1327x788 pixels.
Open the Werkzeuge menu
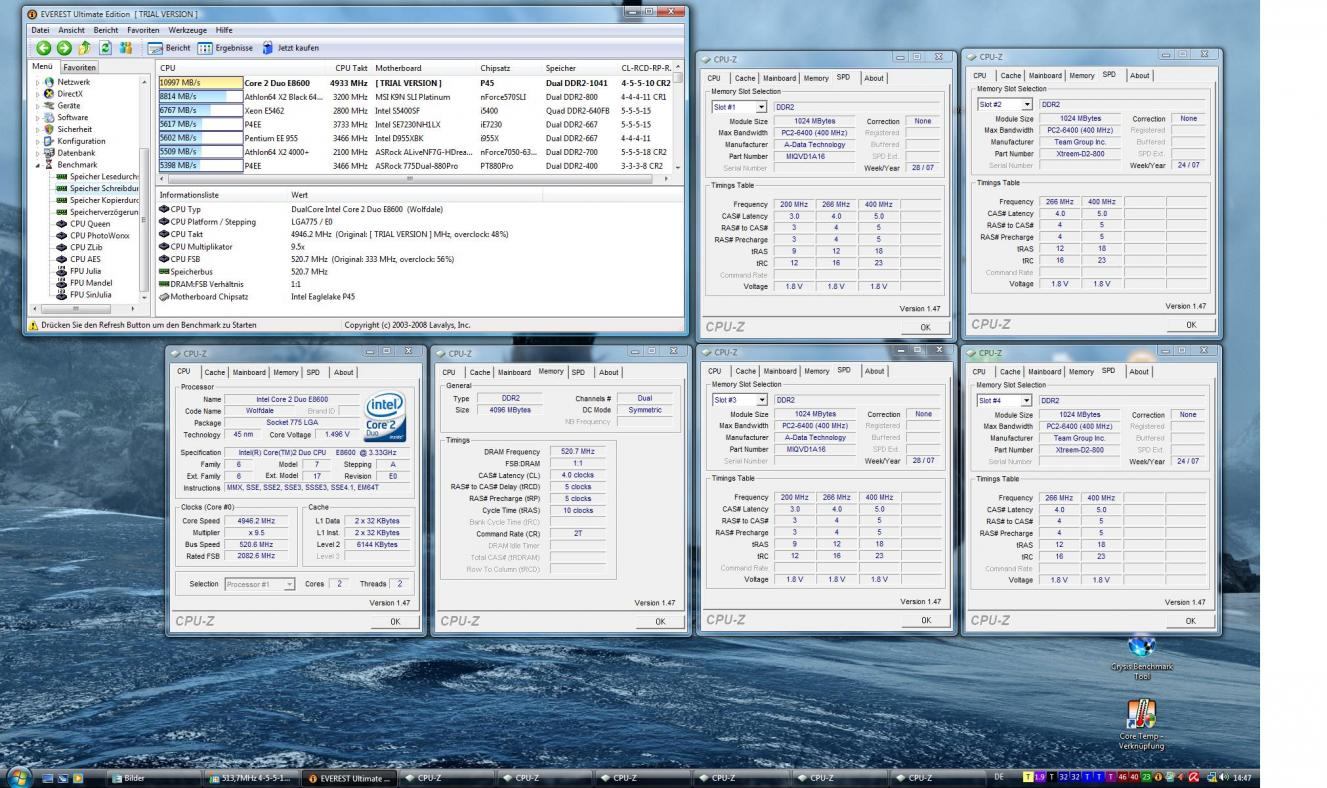[187, 30]
